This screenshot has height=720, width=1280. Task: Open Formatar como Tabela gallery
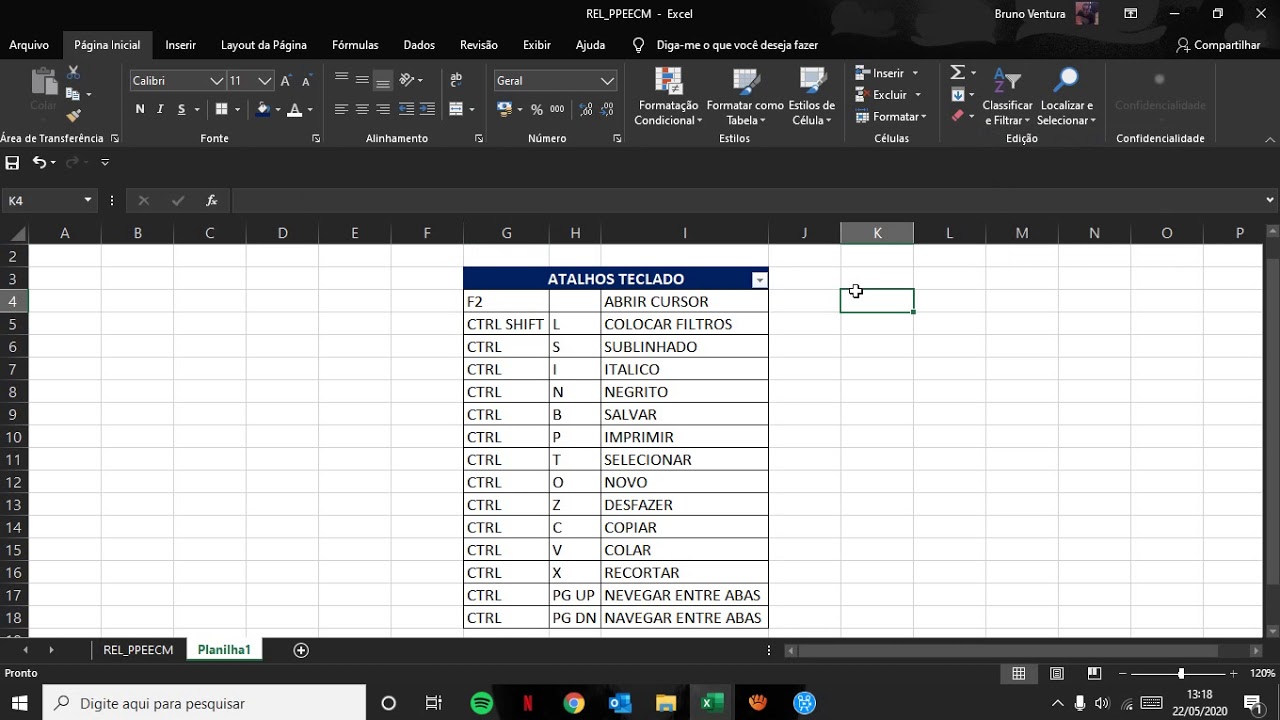745,97
